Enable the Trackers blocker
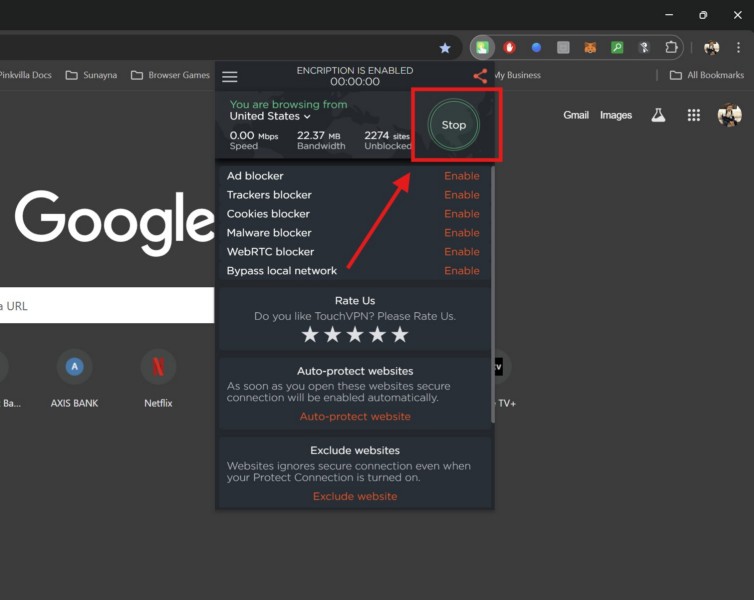This screenshot has height=600, width=754. tap(462, 195)
